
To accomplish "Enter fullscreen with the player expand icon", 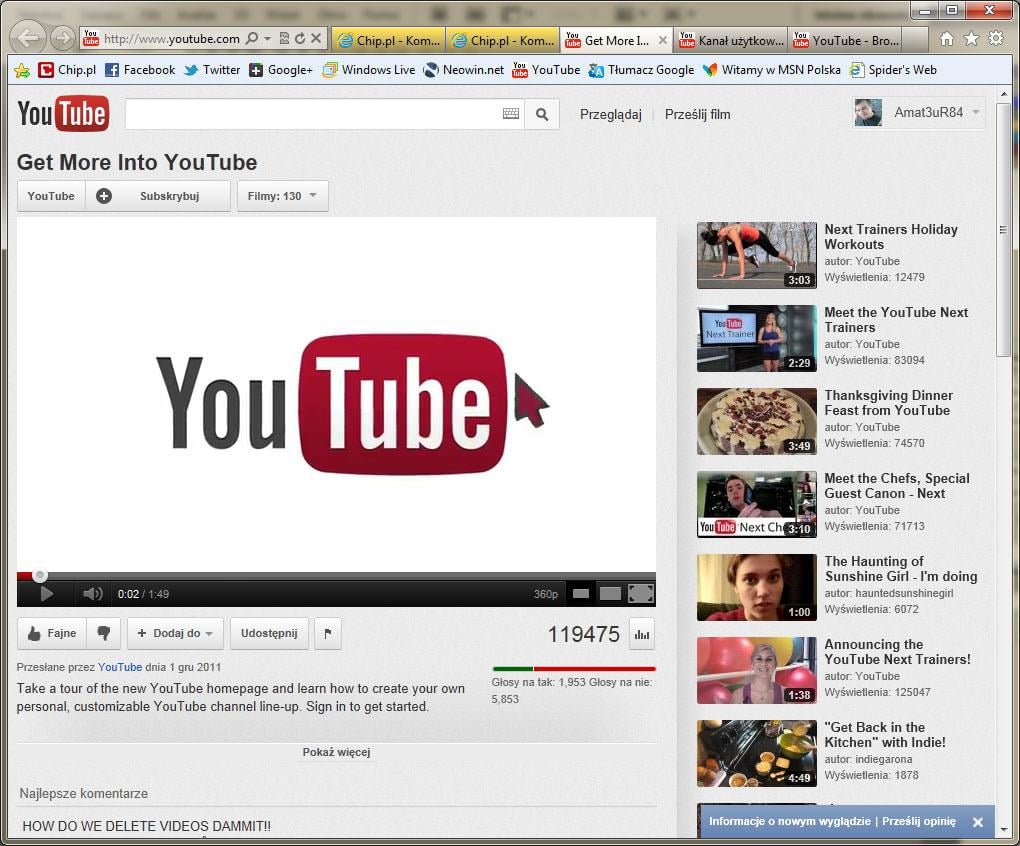I will click(x=640, y=592).
